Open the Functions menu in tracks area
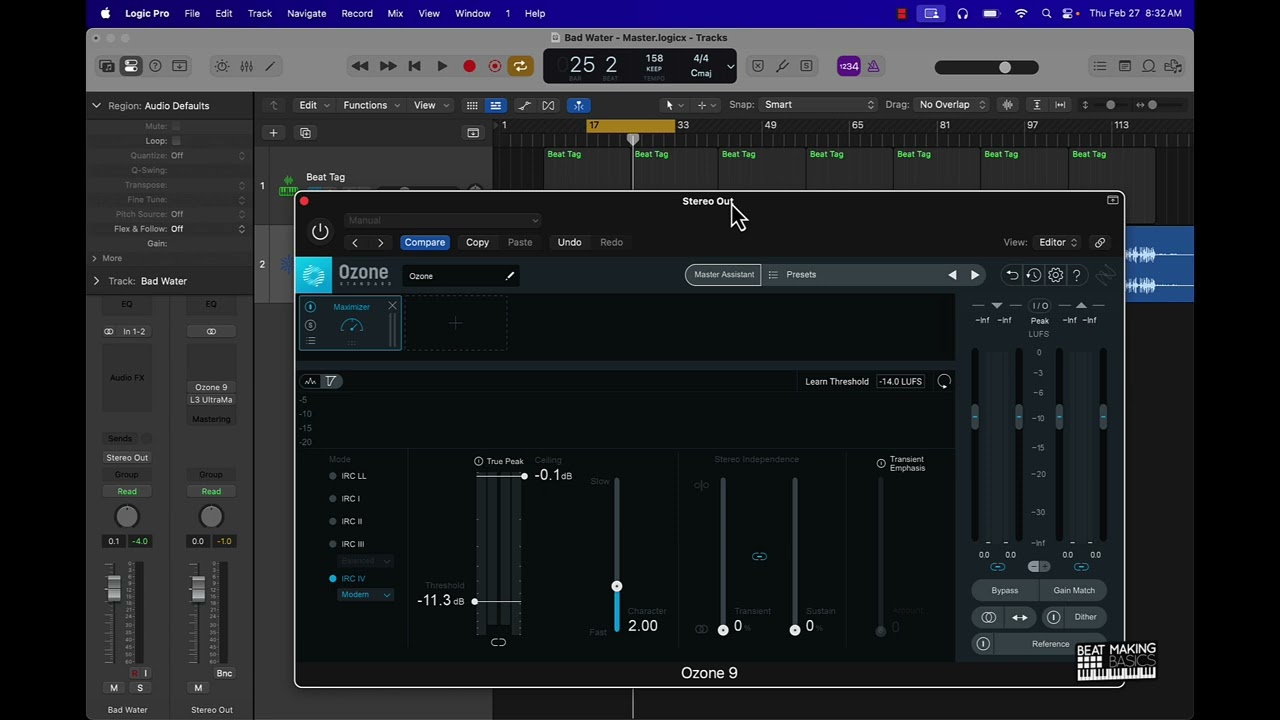 tap(371, 105)
